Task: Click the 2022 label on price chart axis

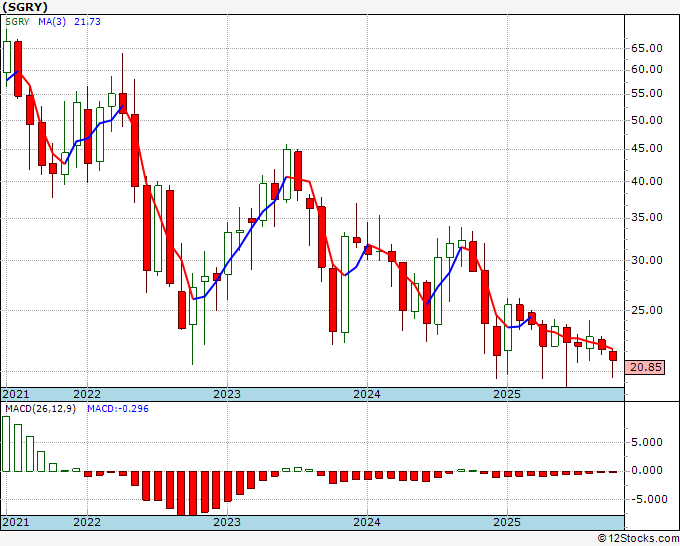Action: pos(87,394)
